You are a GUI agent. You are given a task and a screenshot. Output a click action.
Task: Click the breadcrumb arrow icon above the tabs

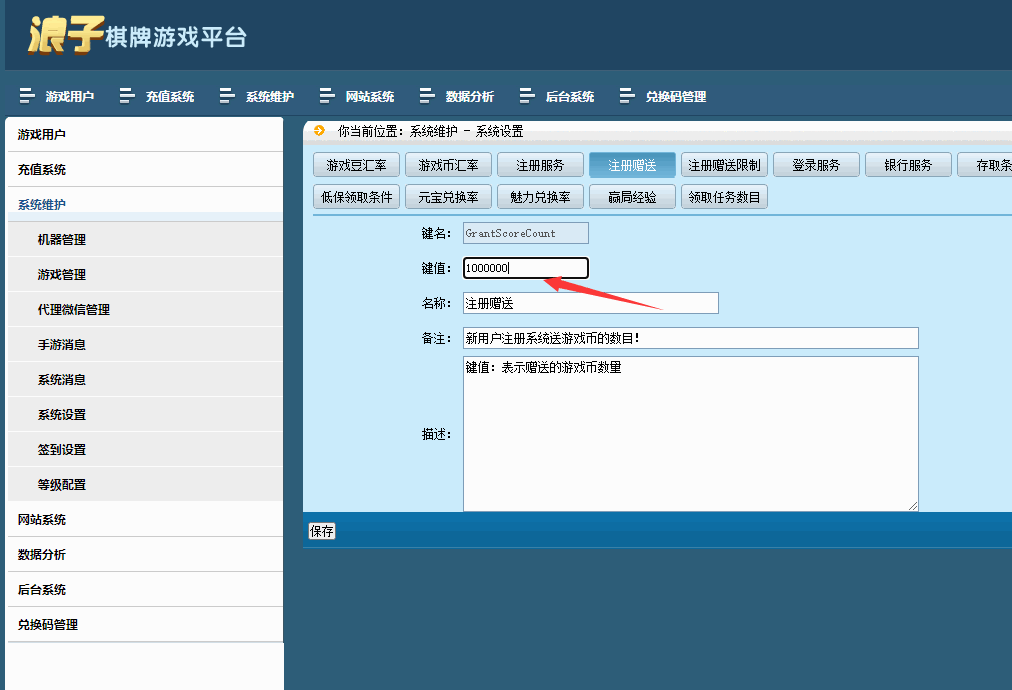[x=319, y=129]
